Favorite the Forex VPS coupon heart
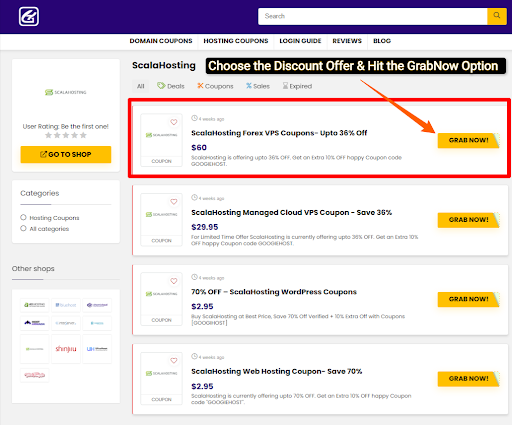 point(174,122)
